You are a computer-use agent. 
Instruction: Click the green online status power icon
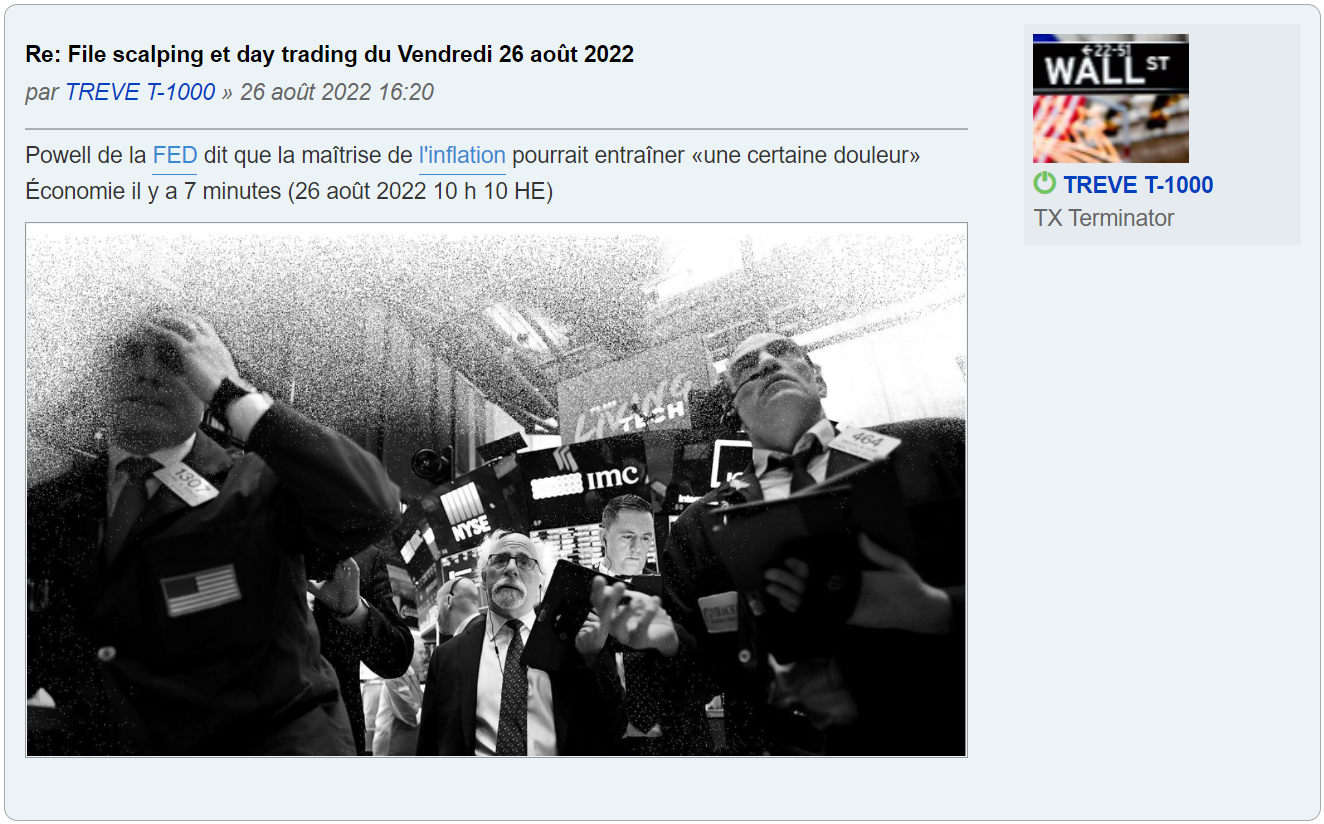[1044, 184]
